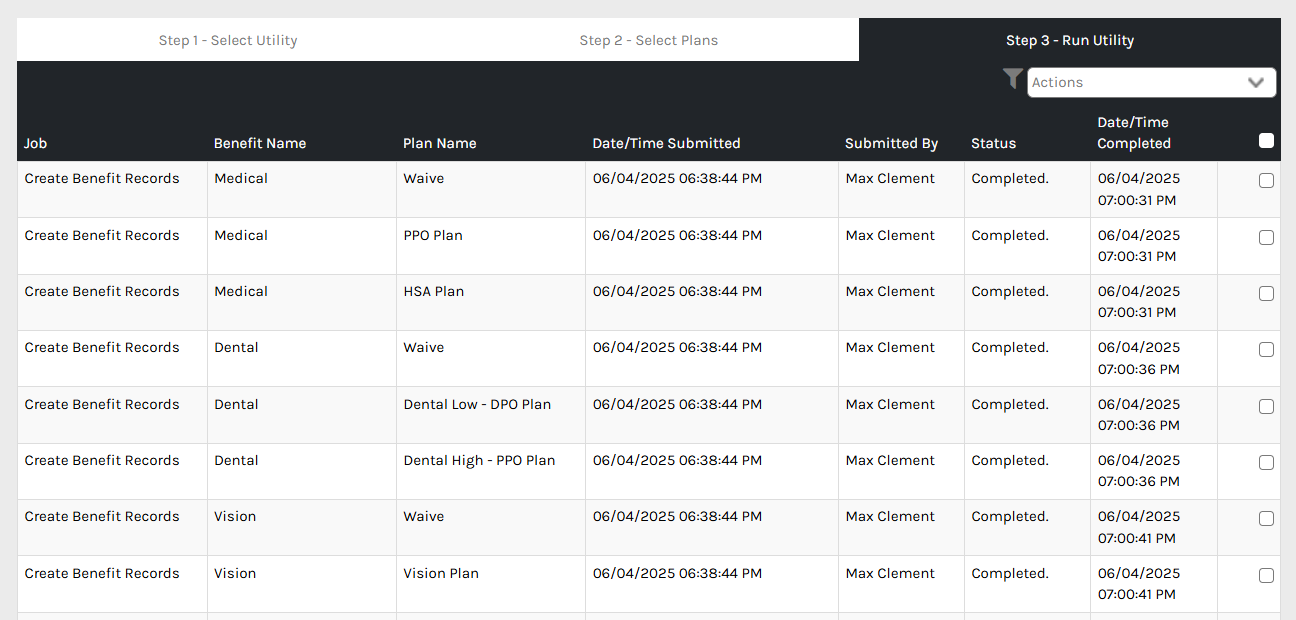The width and height of the screenshot is (1296, 620).
Task: Click the Submitted By column header
Action: coord(891,144)
